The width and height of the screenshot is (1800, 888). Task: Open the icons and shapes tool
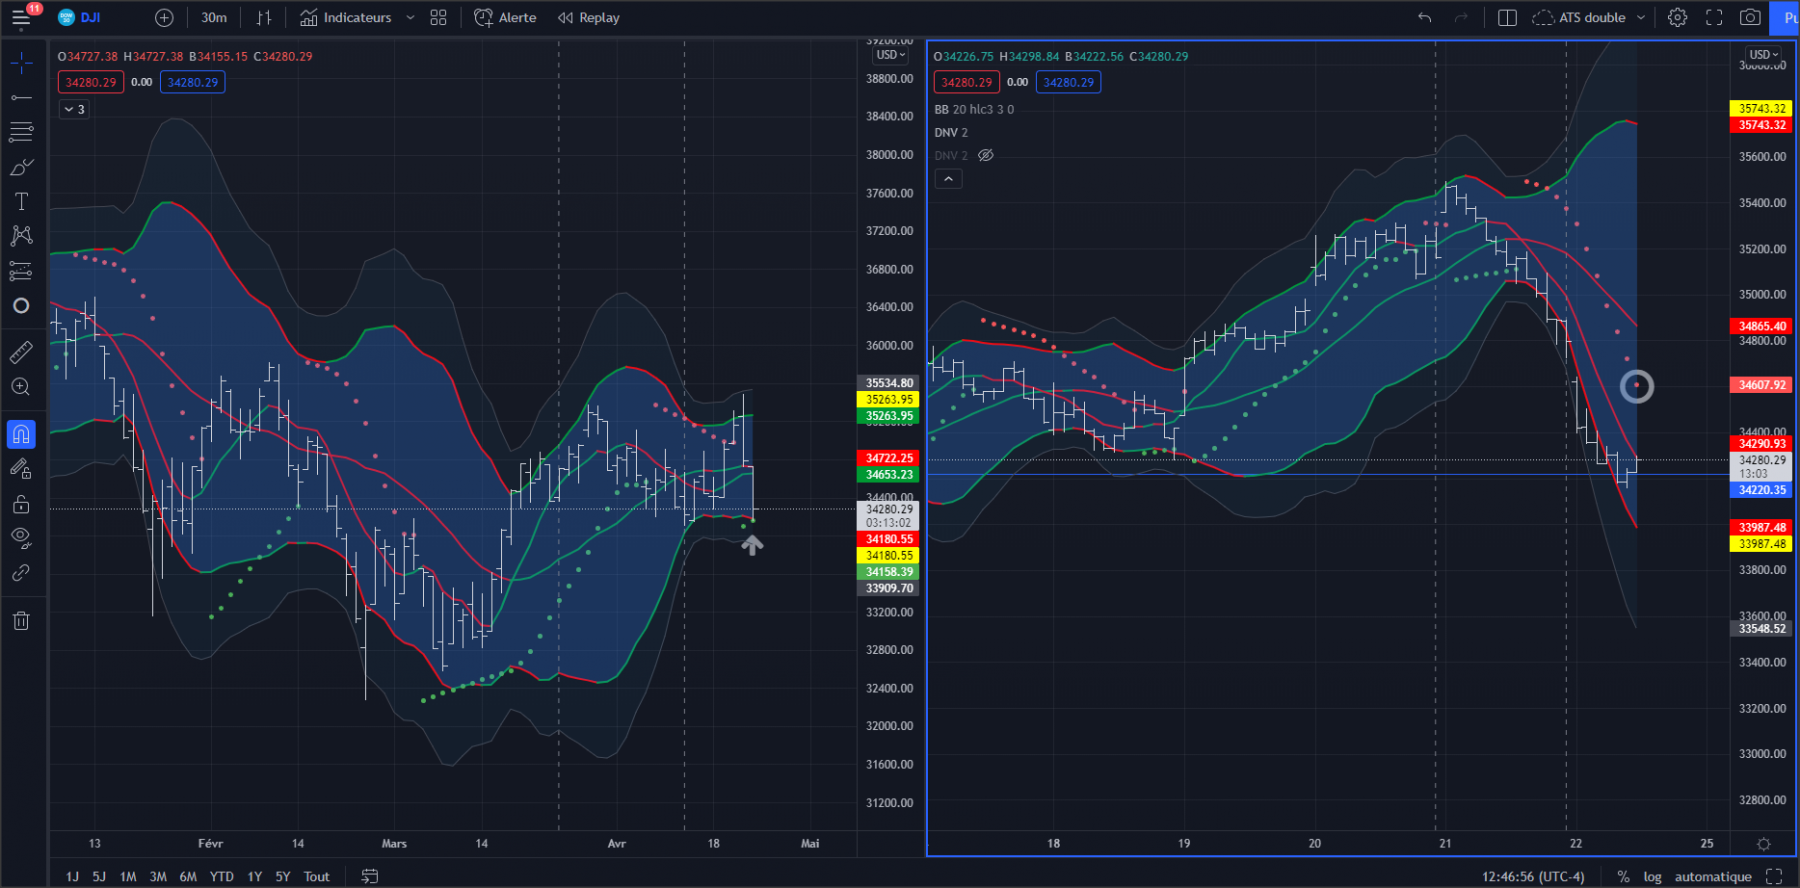tap(21, 305)
